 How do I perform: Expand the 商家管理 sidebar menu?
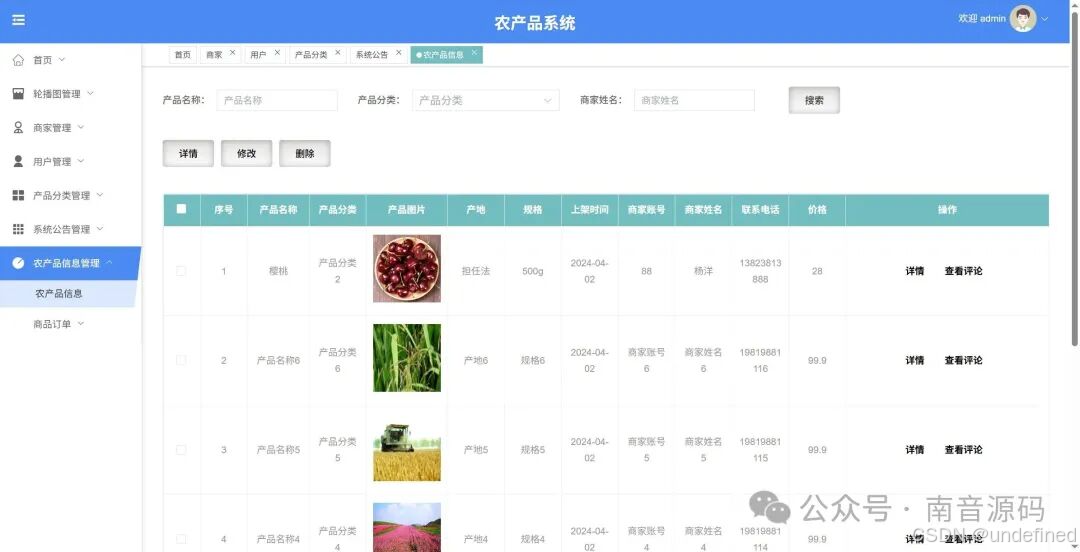81,127
